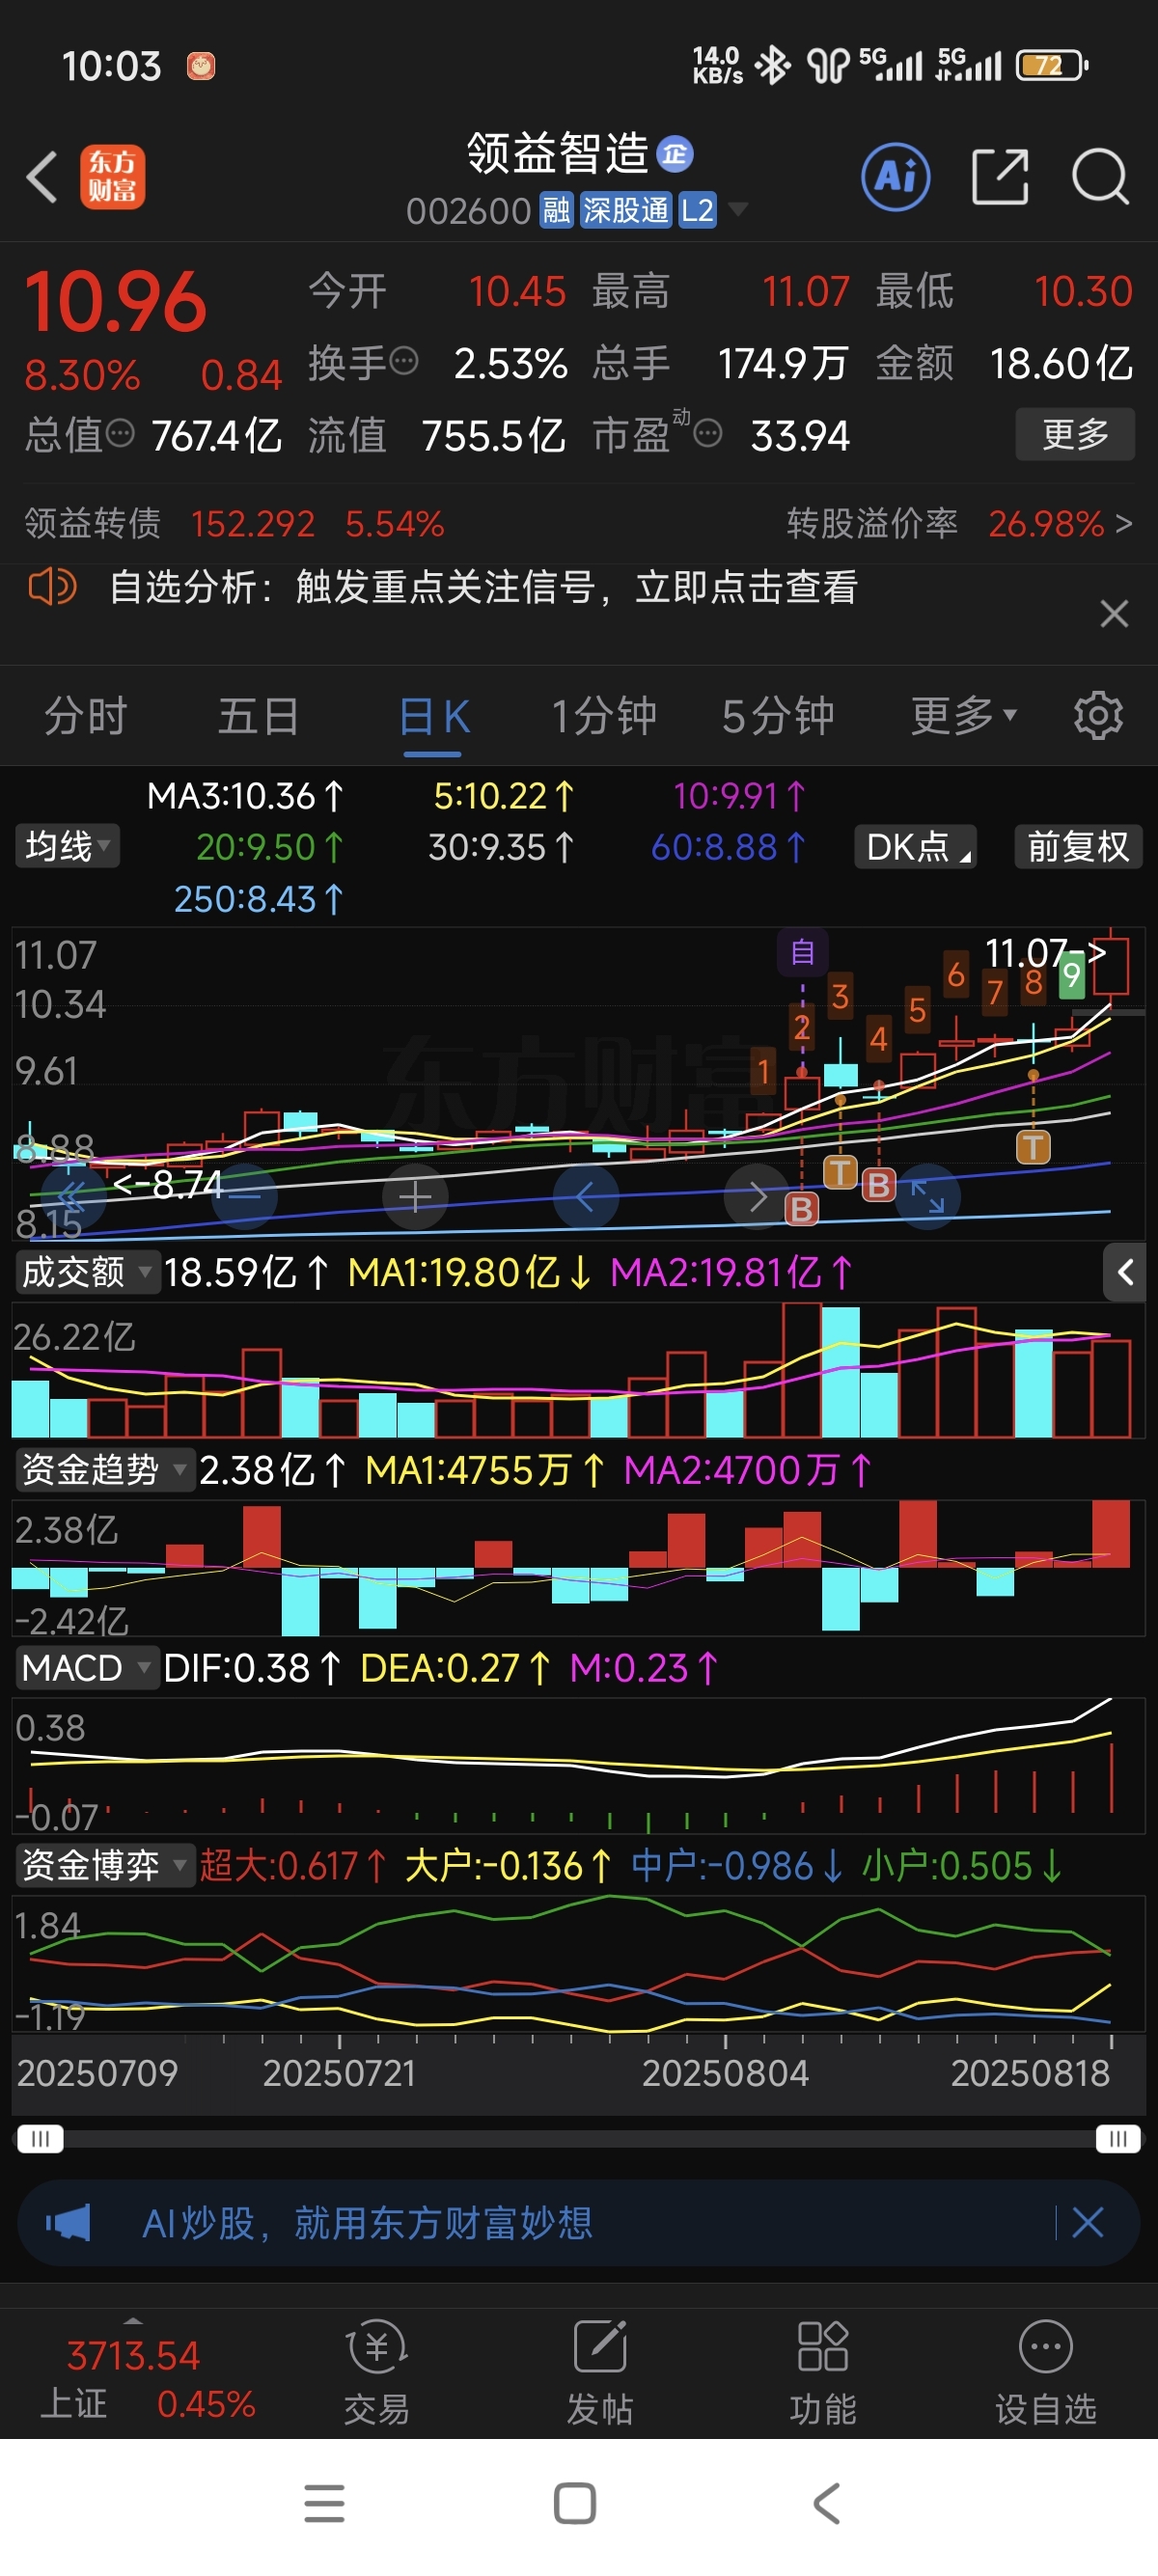Tap Android system back button

(x=826, y=2503)
